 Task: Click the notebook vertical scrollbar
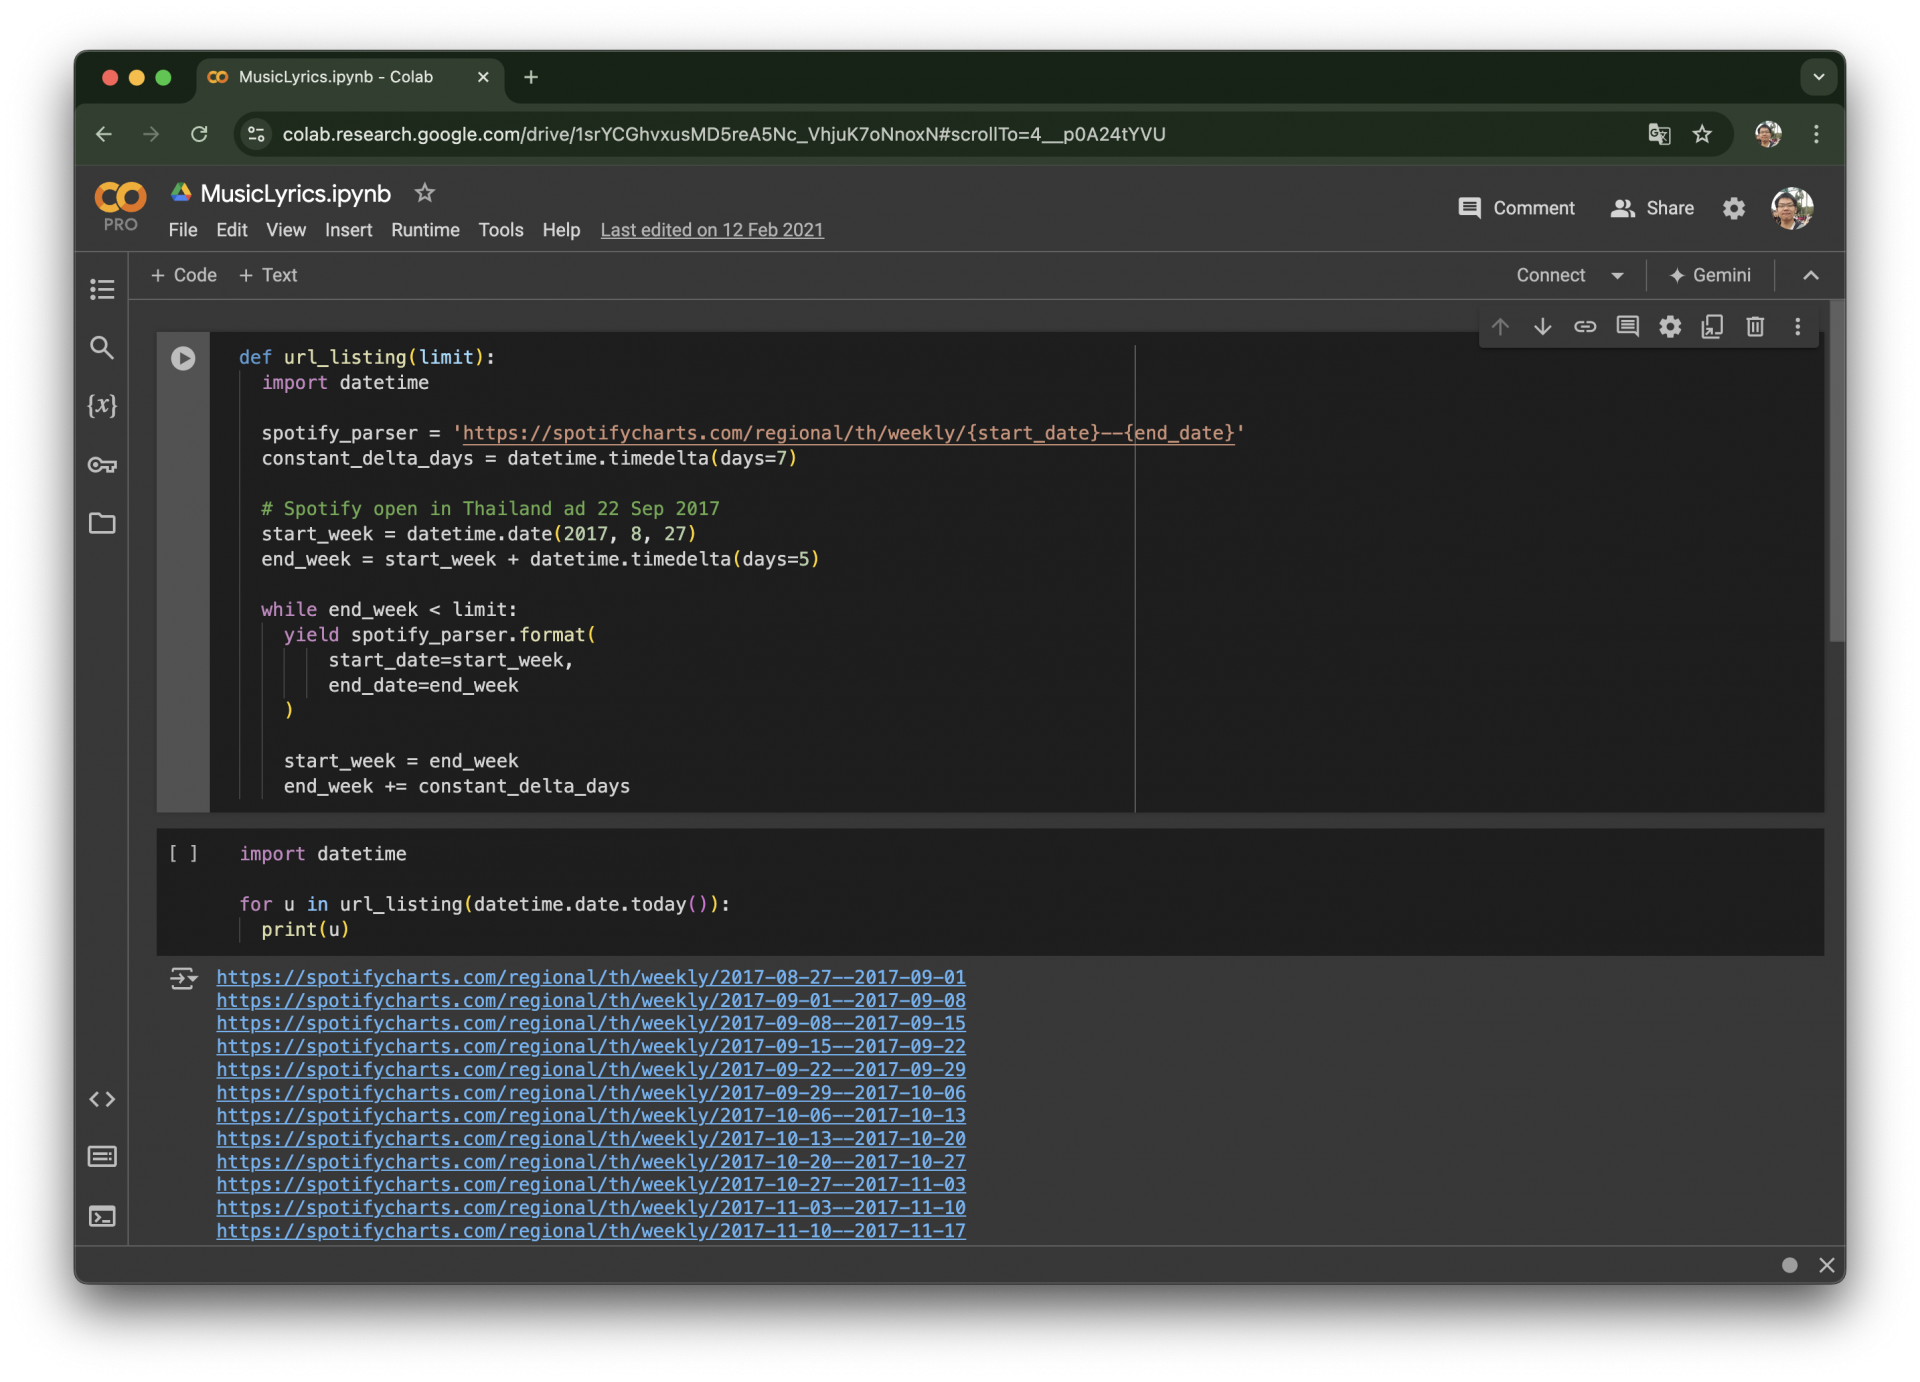point(1836,472)
